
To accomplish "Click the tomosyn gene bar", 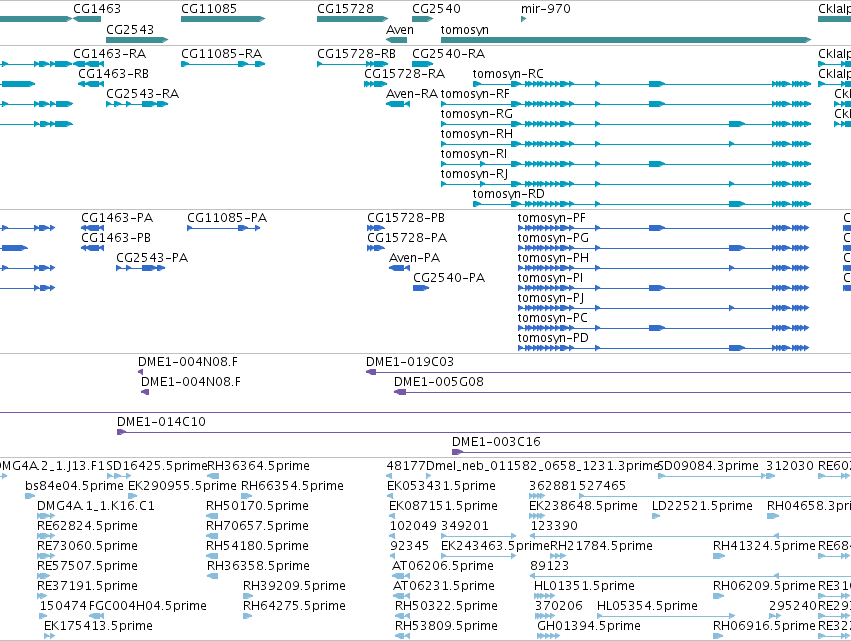I will tap(626, 40).
